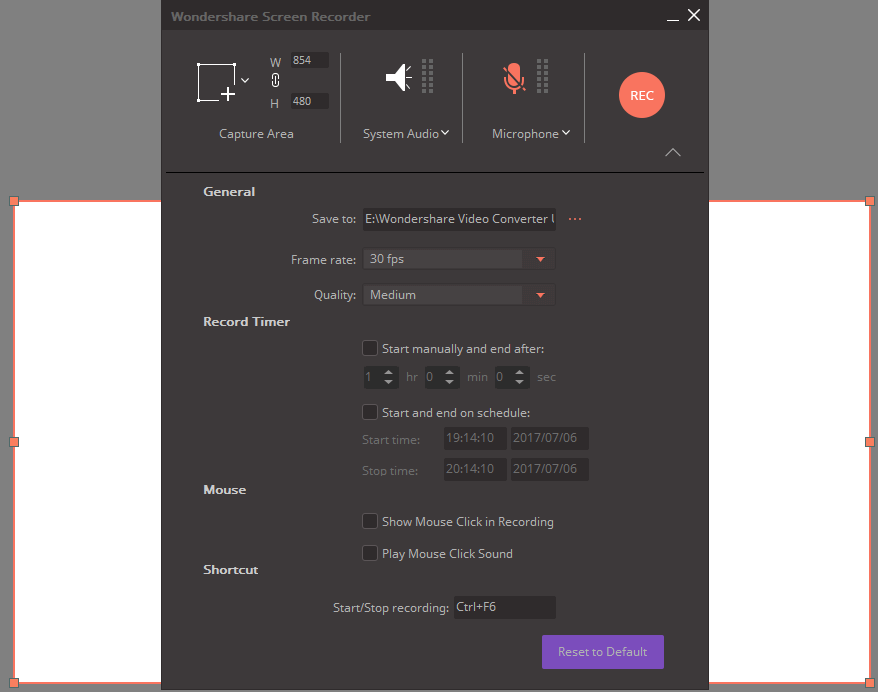Click the capture height field showing 480
The width and height of the screenshot is (878, 692).
pyautogui.click(x=310, y=101)
